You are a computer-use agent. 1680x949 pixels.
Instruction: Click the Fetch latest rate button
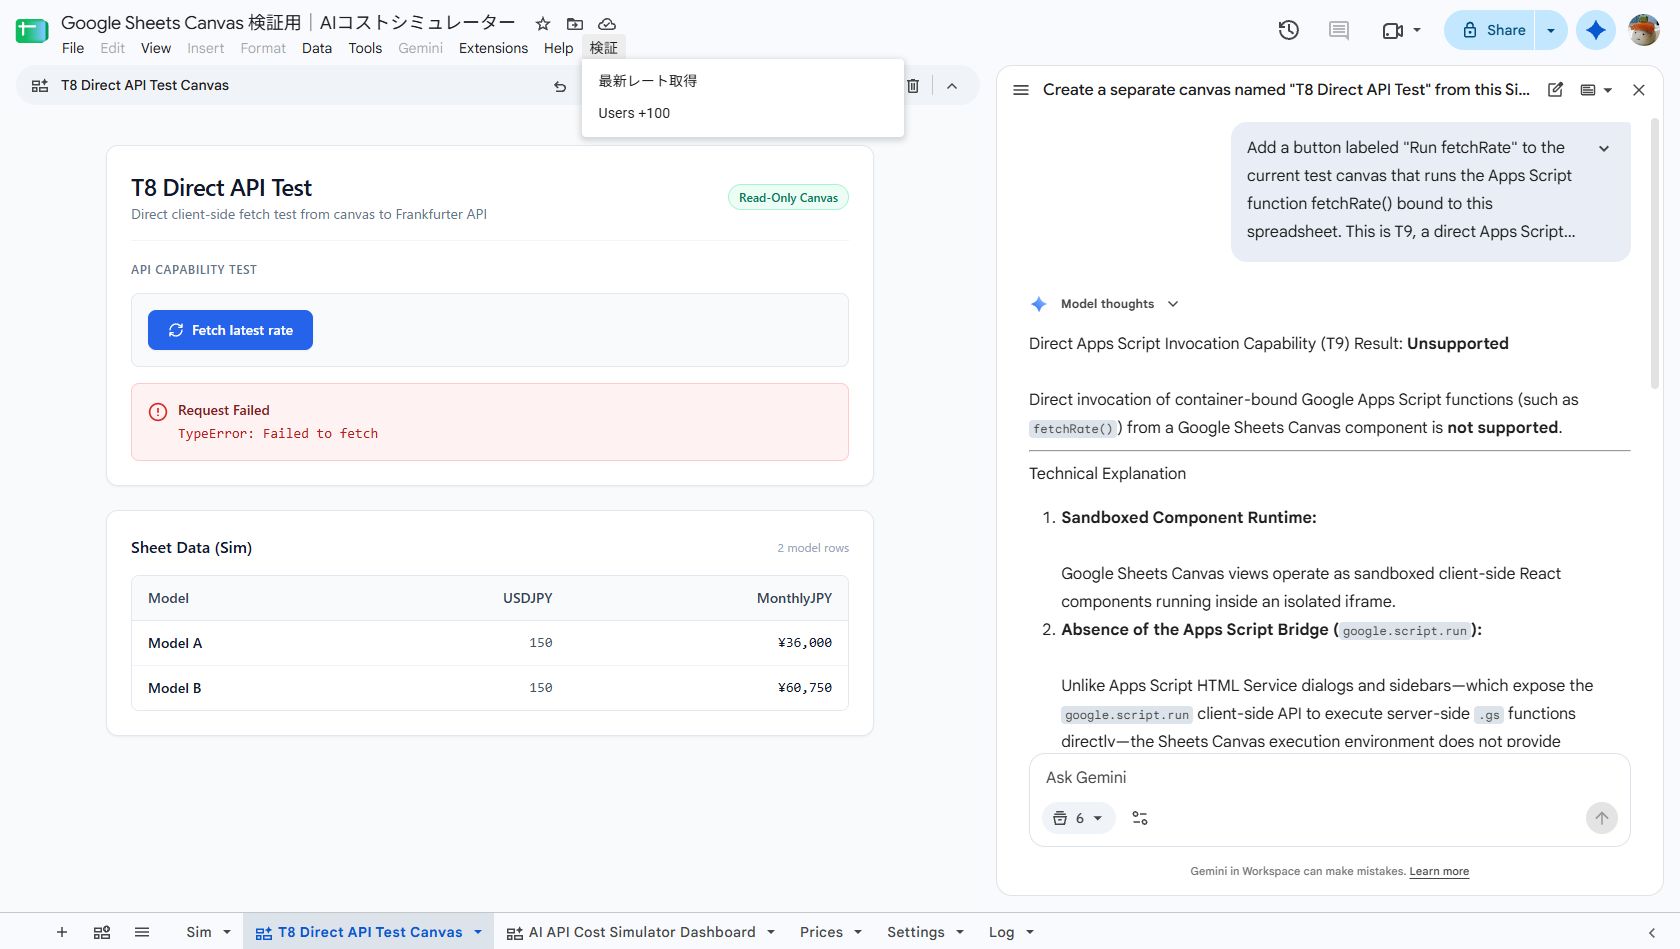[x=230, y=330]
